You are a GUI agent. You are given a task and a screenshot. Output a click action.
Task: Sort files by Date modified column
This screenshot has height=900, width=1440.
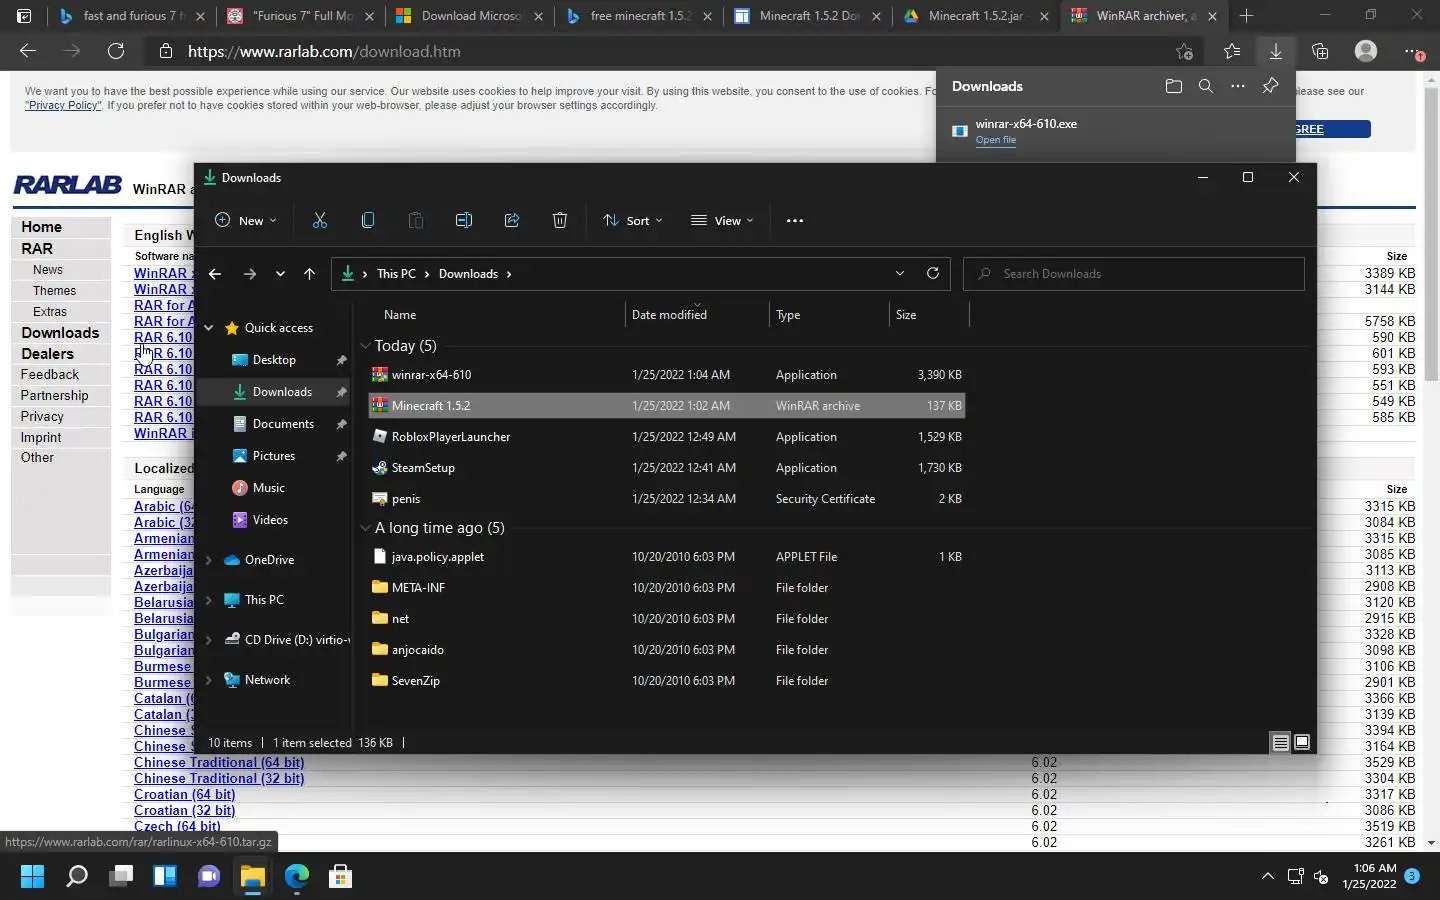tap(669, 315)
